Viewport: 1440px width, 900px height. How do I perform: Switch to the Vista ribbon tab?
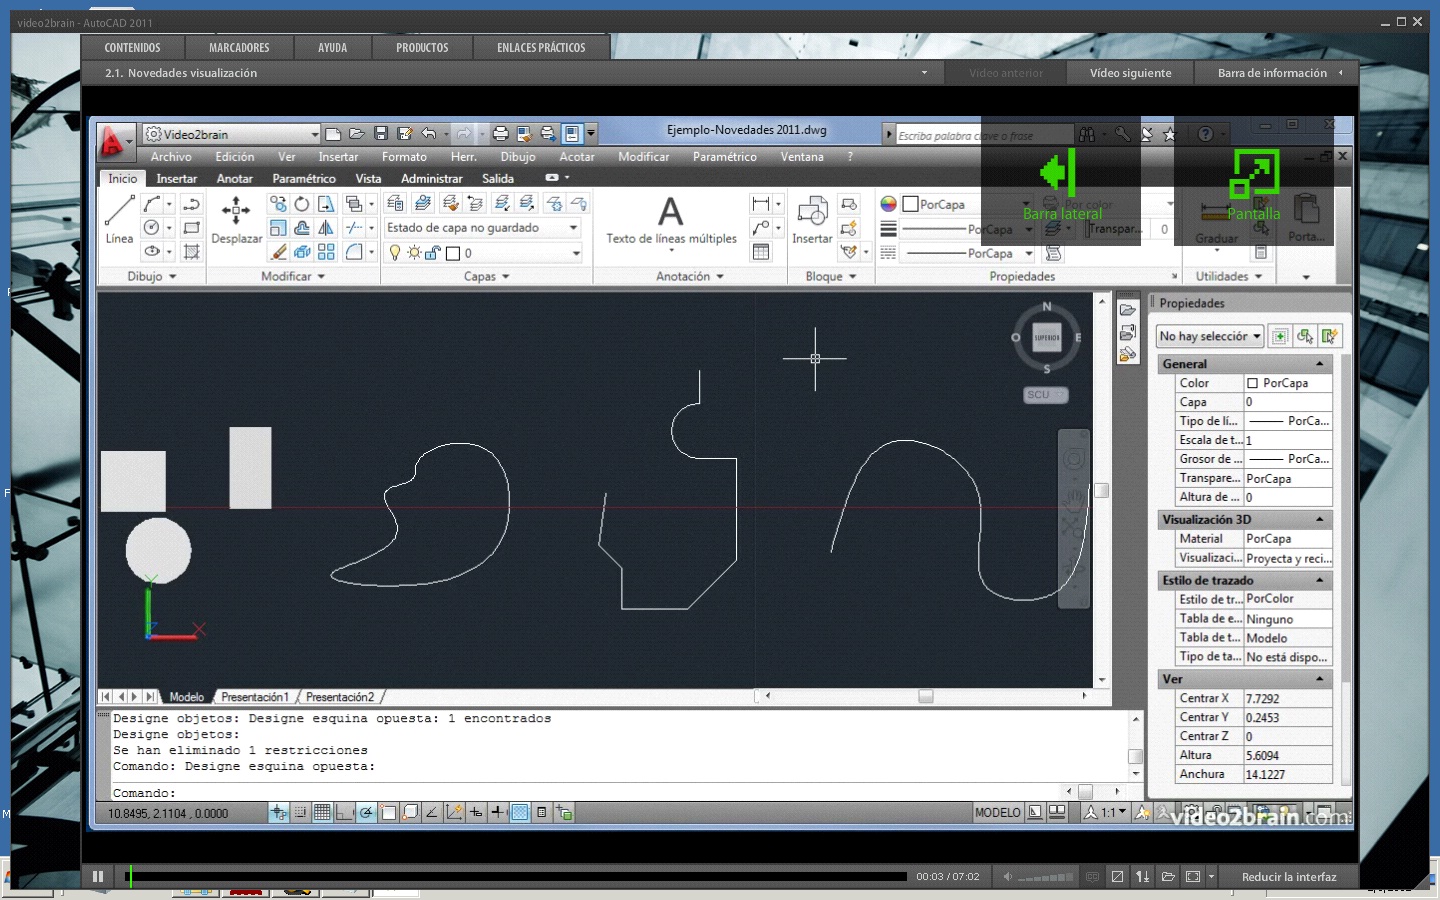tap(368, 179)
